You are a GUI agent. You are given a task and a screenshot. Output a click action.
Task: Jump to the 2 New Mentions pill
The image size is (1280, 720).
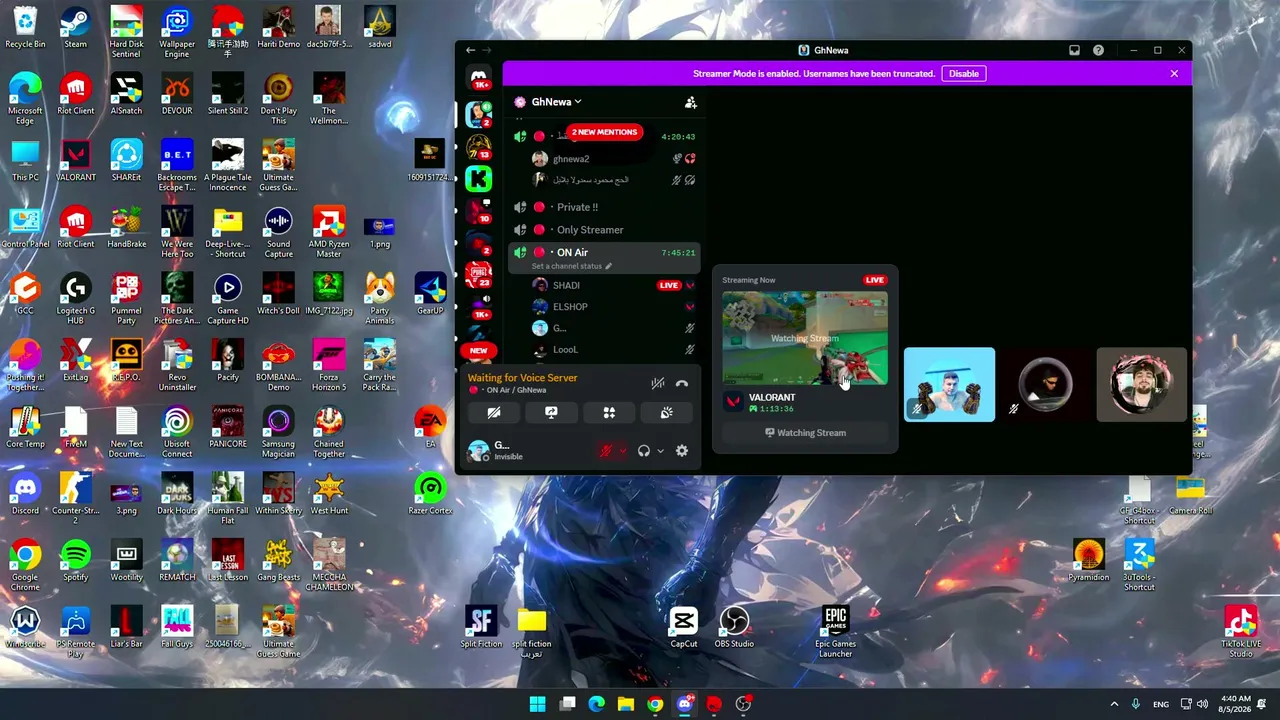(604, 132)
